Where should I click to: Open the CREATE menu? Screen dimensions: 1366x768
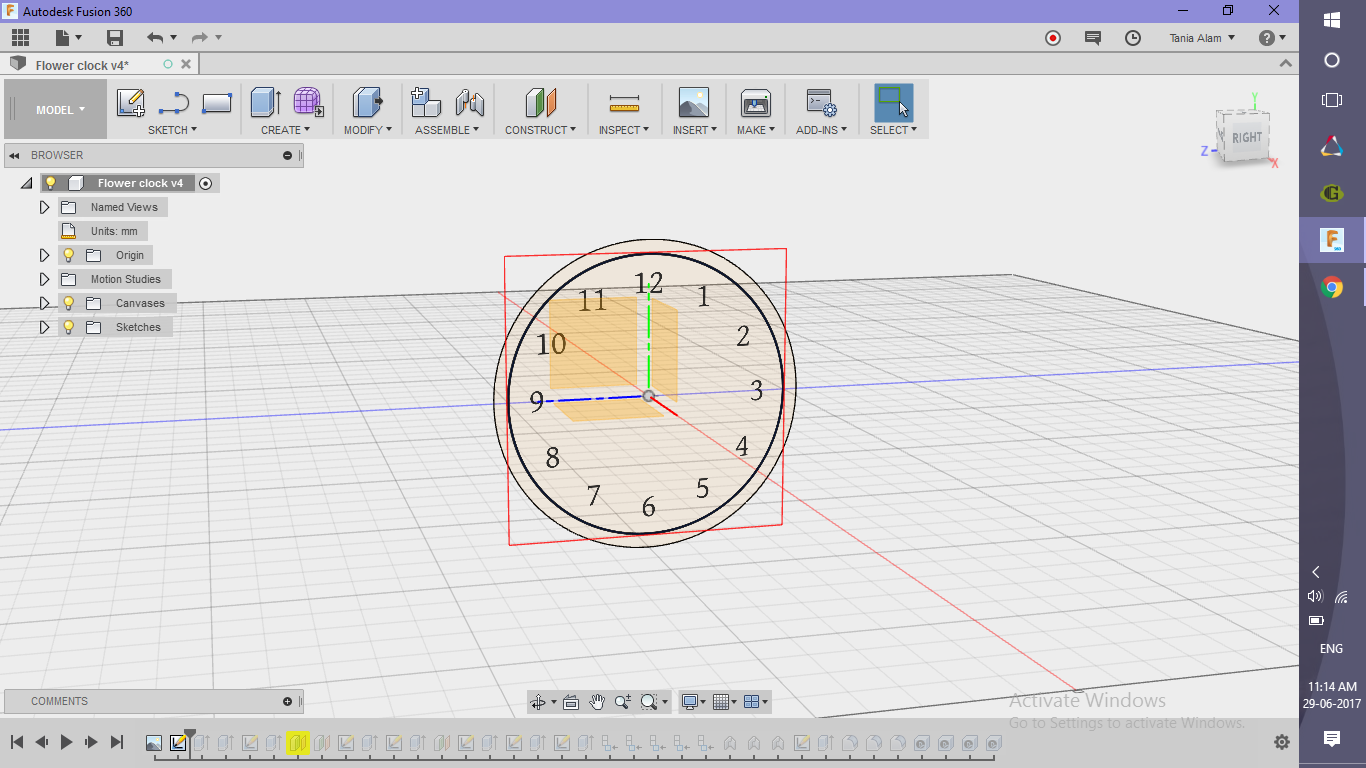(x=285, y=130)
